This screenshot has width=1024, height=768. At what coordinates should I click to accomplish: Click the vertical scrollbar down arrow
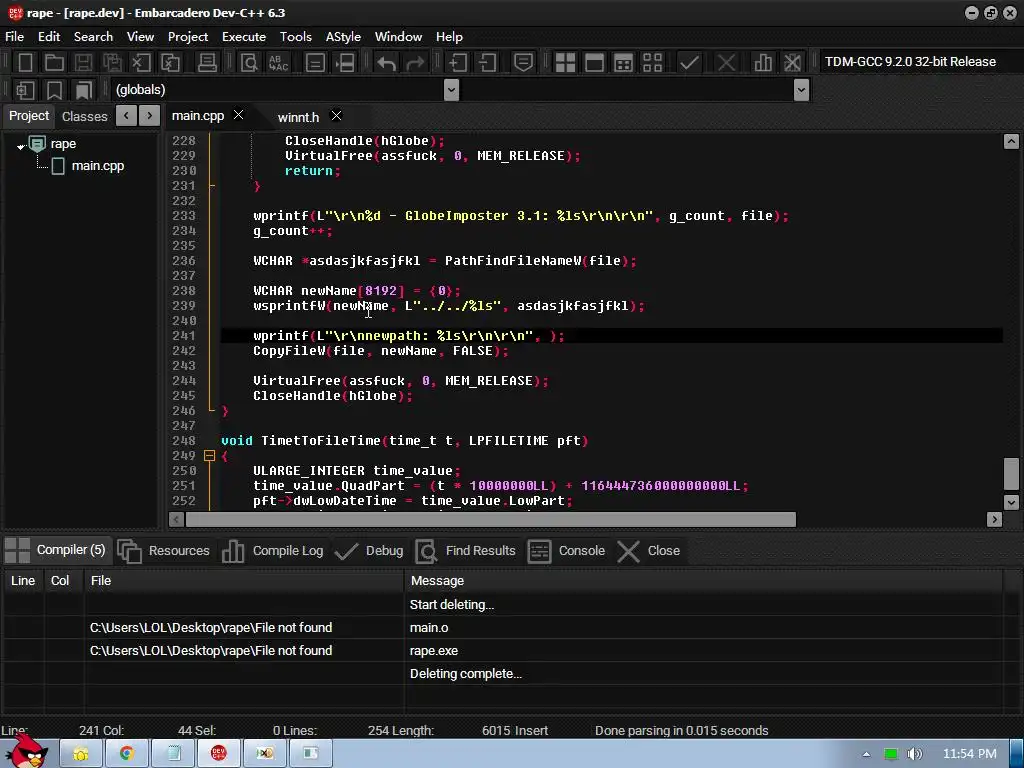click(x=1011, y=502)
